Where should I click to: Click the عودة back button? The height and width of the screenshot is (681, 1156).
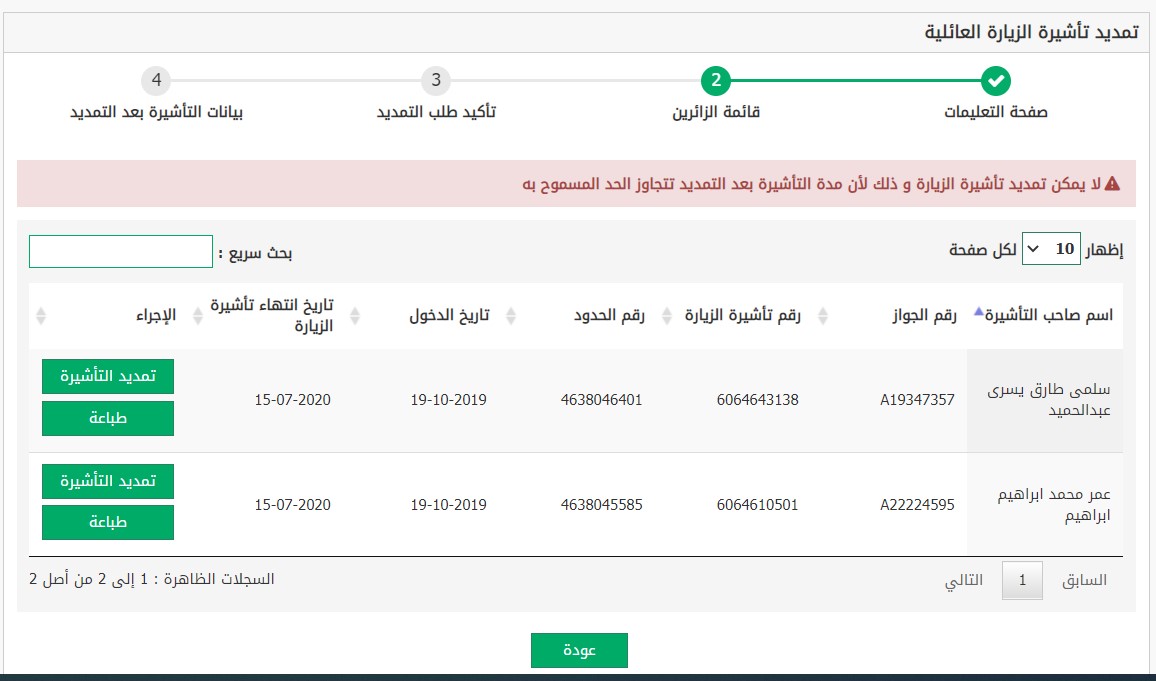(579, 650)
